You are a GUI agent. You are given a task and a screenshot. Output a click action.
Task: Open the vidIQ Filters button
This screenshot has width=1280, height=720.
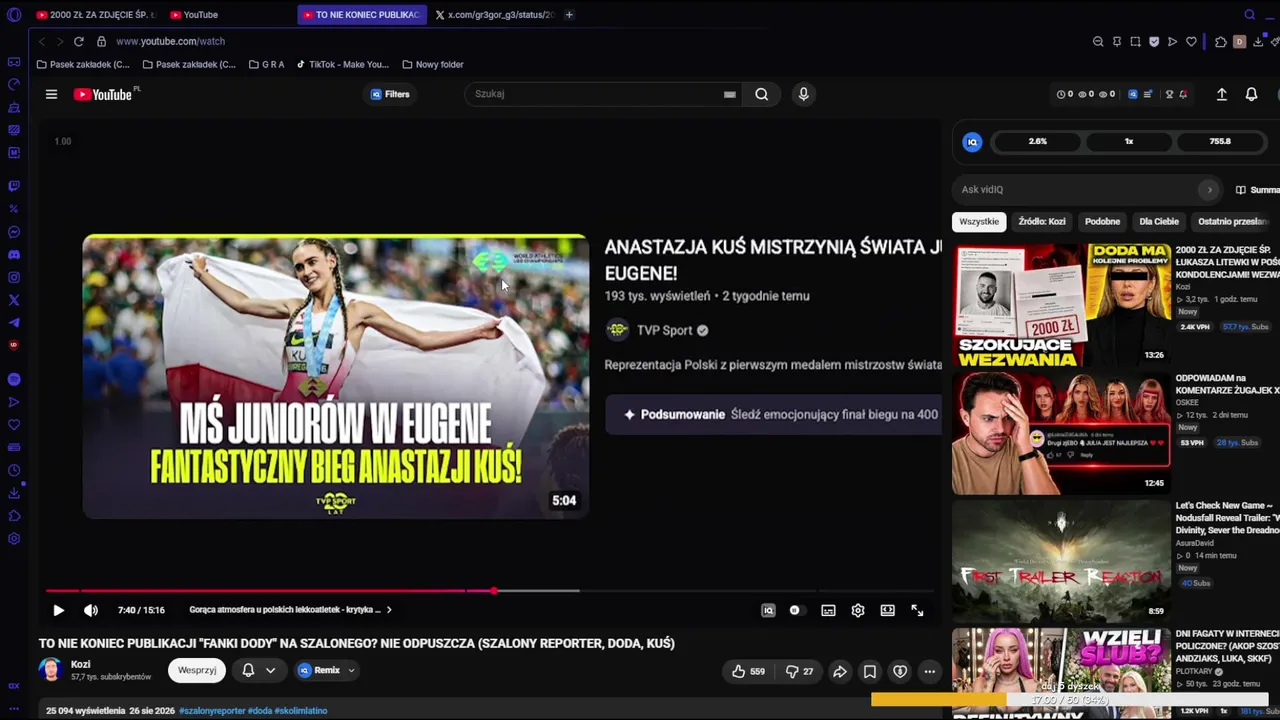pos(390,94)
